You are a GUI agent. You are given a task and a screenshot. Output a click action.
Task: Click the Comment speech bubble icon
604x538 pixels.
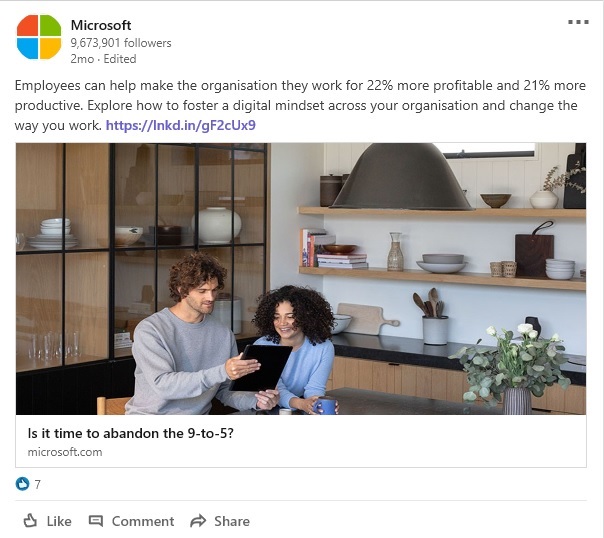(96, 521)
